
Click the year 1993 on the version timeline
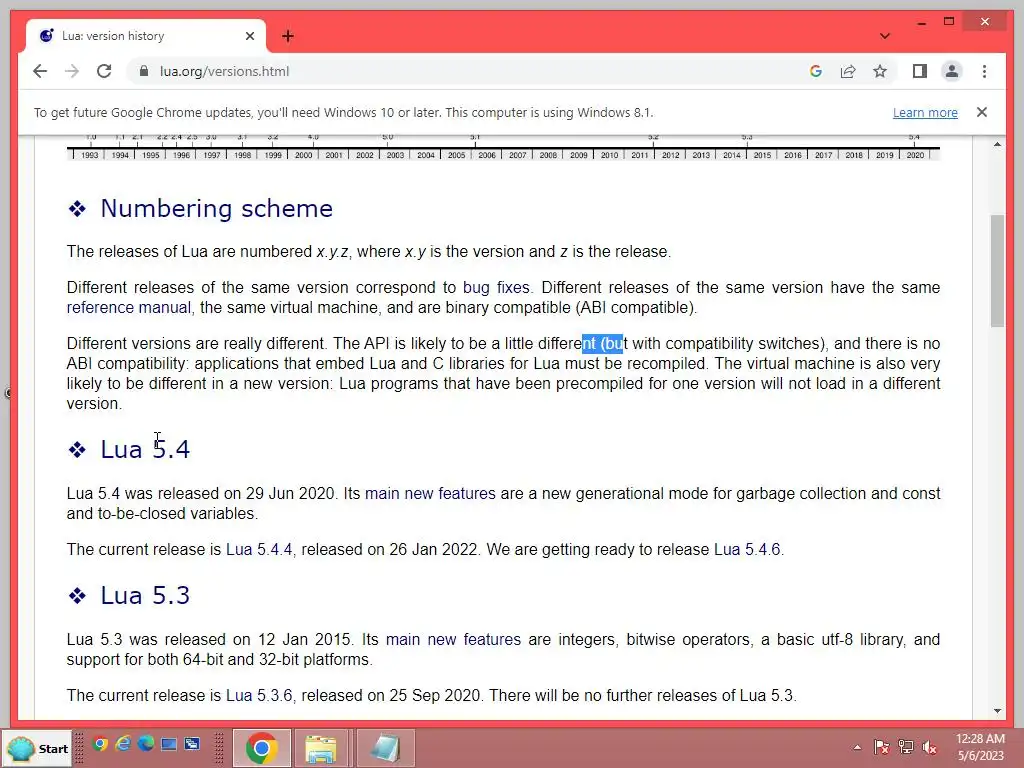pyautogui.click(x=90, y=155)
